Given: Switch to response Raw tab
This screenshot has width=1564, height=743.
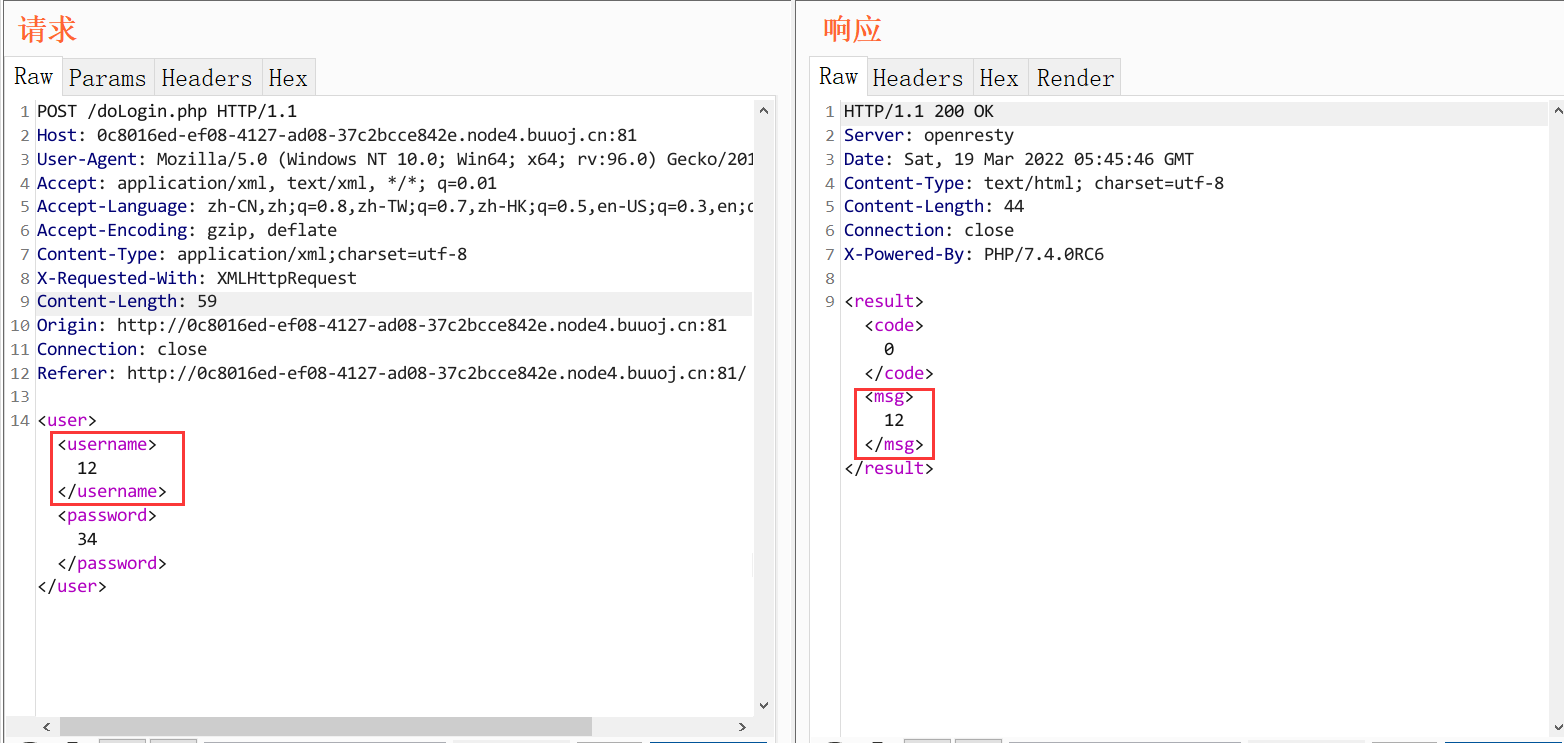Looking at the screenshot, I should [838, 77].
